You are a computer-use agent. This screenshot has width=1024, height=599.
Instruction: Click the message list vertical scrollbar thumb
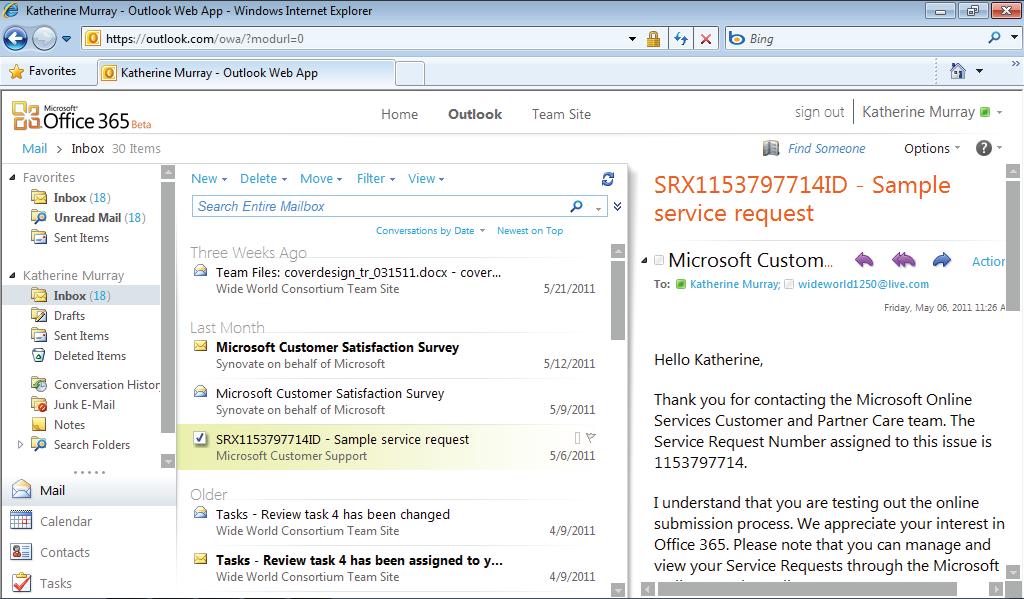click(x=618, y=299)
